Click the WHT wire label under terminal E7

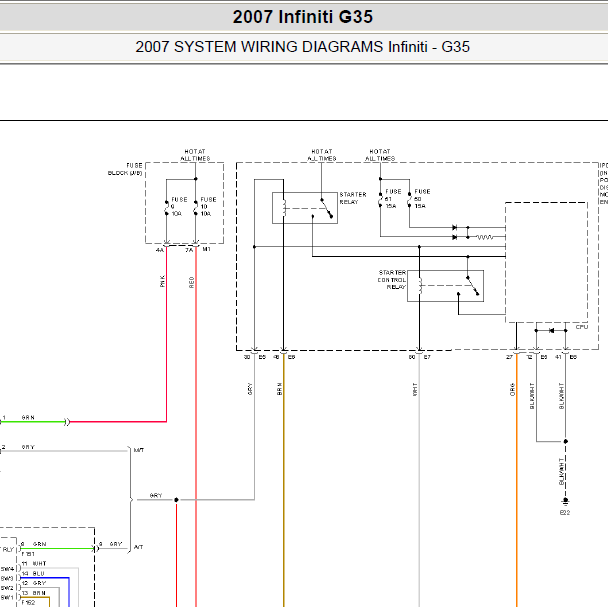[415, 389]
